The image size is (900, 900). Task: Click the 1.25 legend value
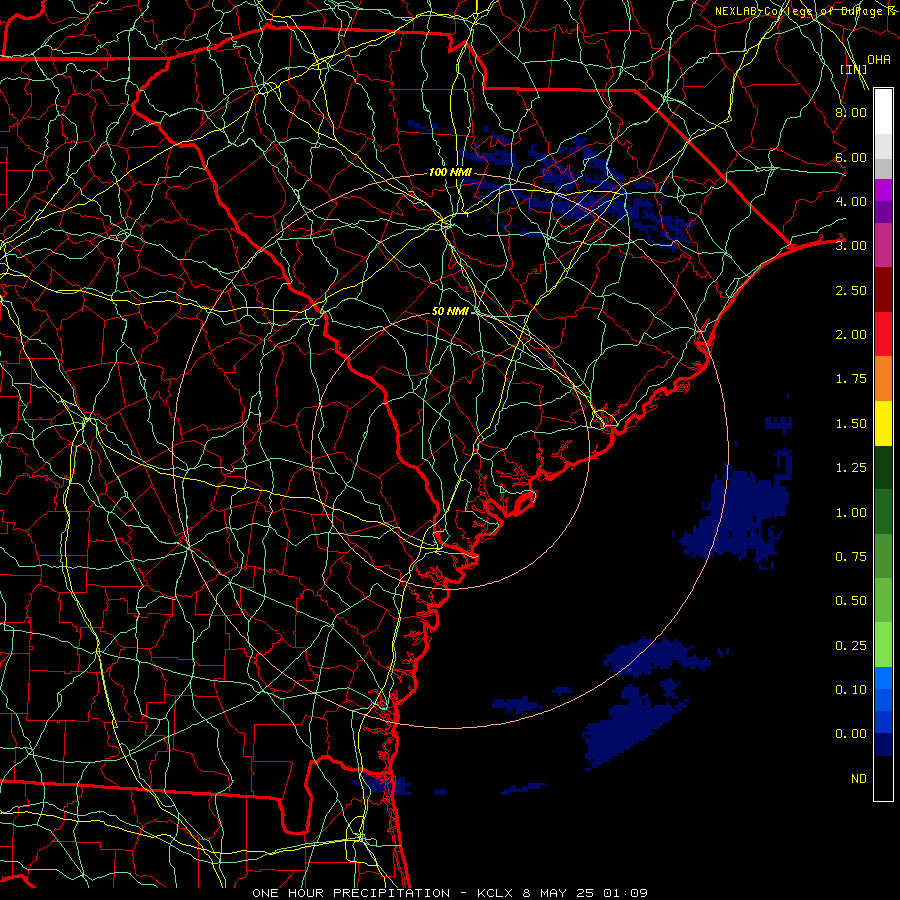pos(851,468)
